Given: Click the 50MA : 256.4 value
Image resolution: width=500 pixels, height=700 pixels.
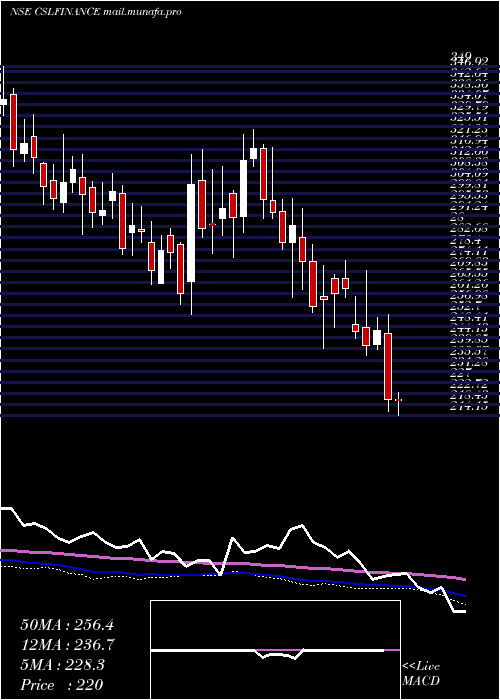Looking at the screenshot, I should pos(67,625).
